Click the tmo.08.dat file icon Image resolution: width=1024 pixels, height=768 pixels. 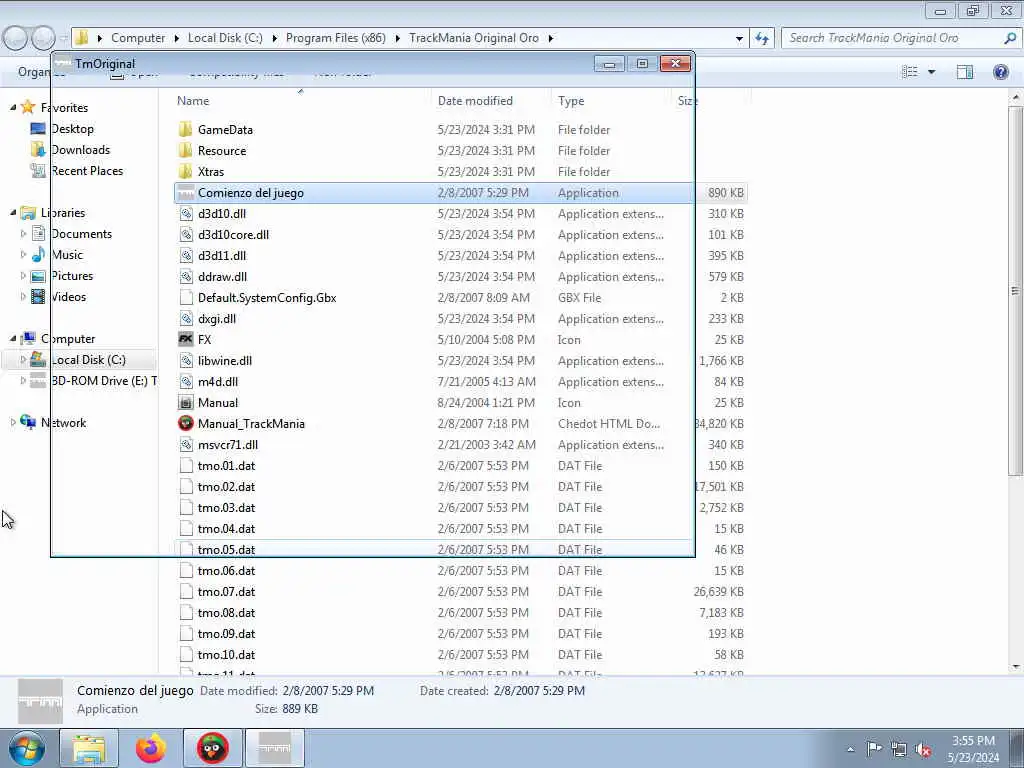186,613
